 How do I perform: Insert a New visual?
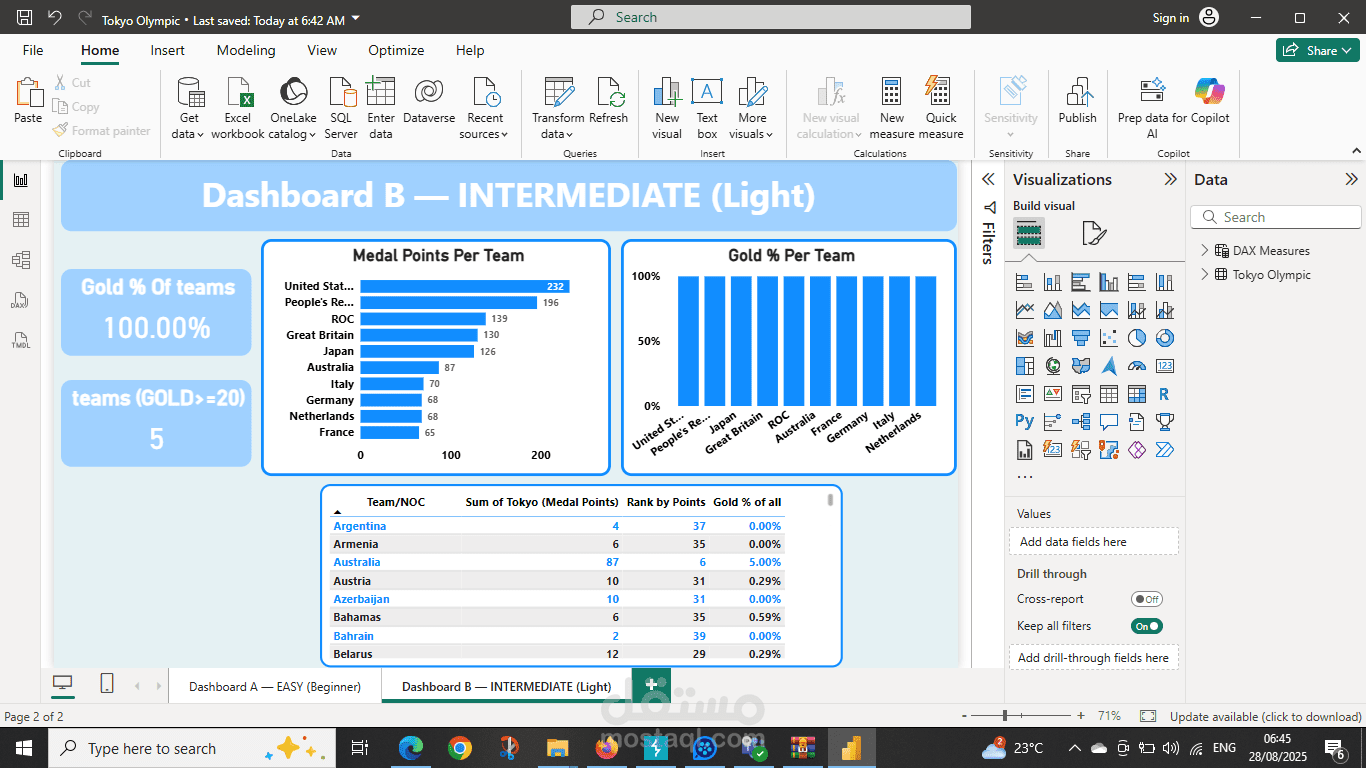[x=667, y=108]
